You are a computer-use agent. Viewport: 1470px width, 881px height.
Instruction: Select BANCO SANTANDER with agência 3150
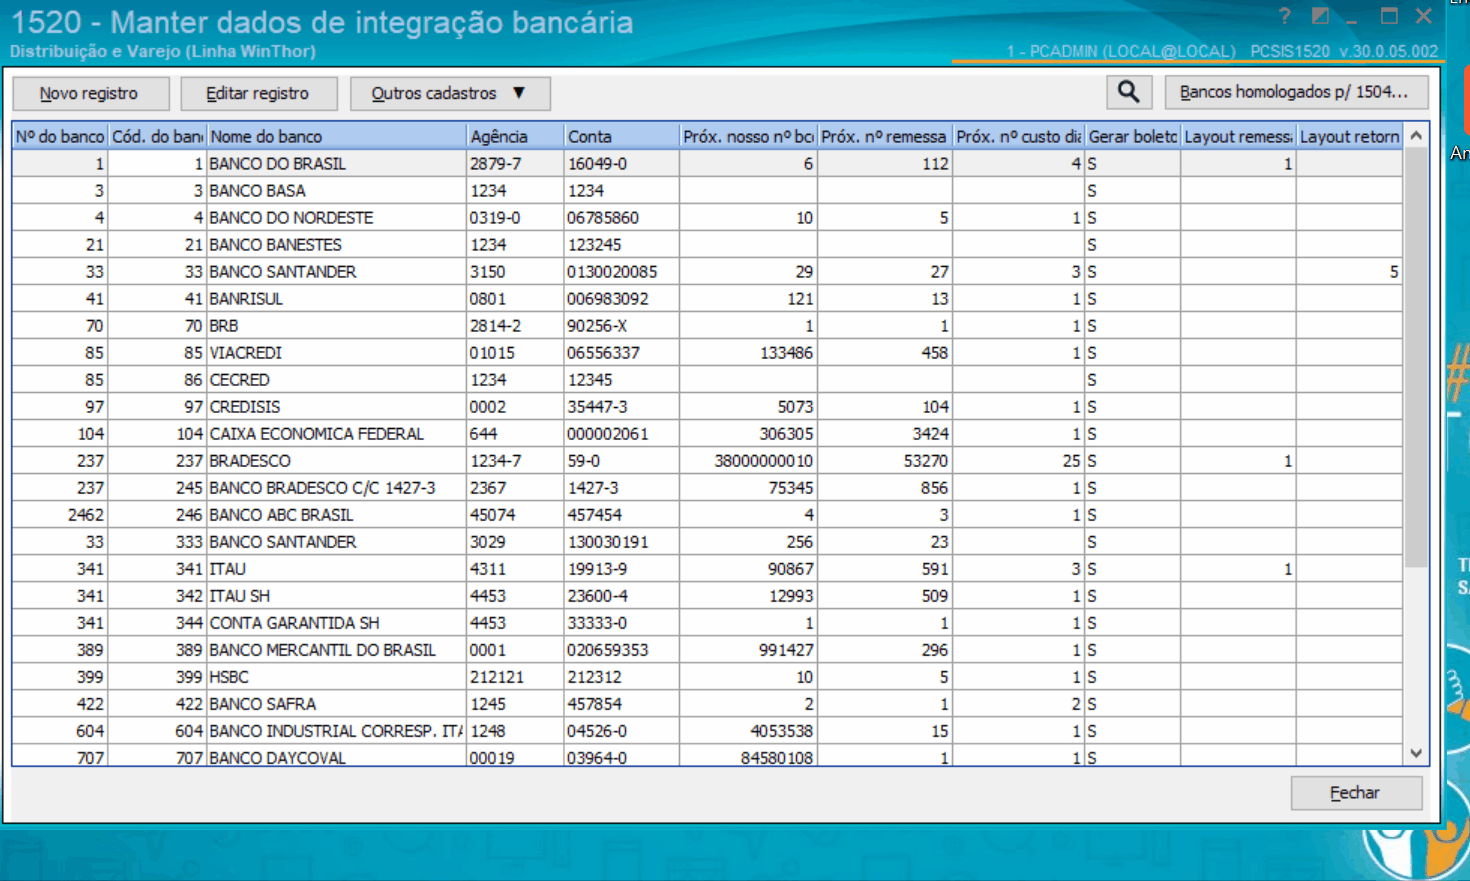click(707, 271)
